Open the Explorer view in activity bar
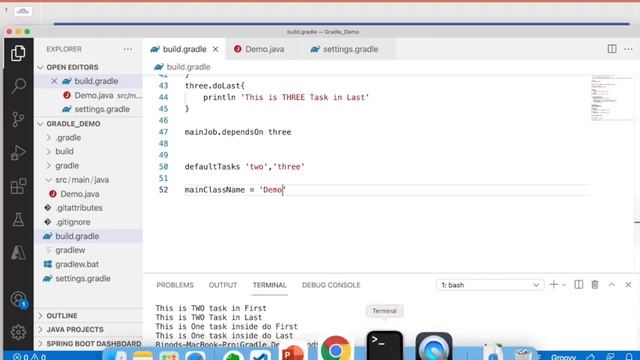Viewport: 640px width, 360px height. pos(18,53)
